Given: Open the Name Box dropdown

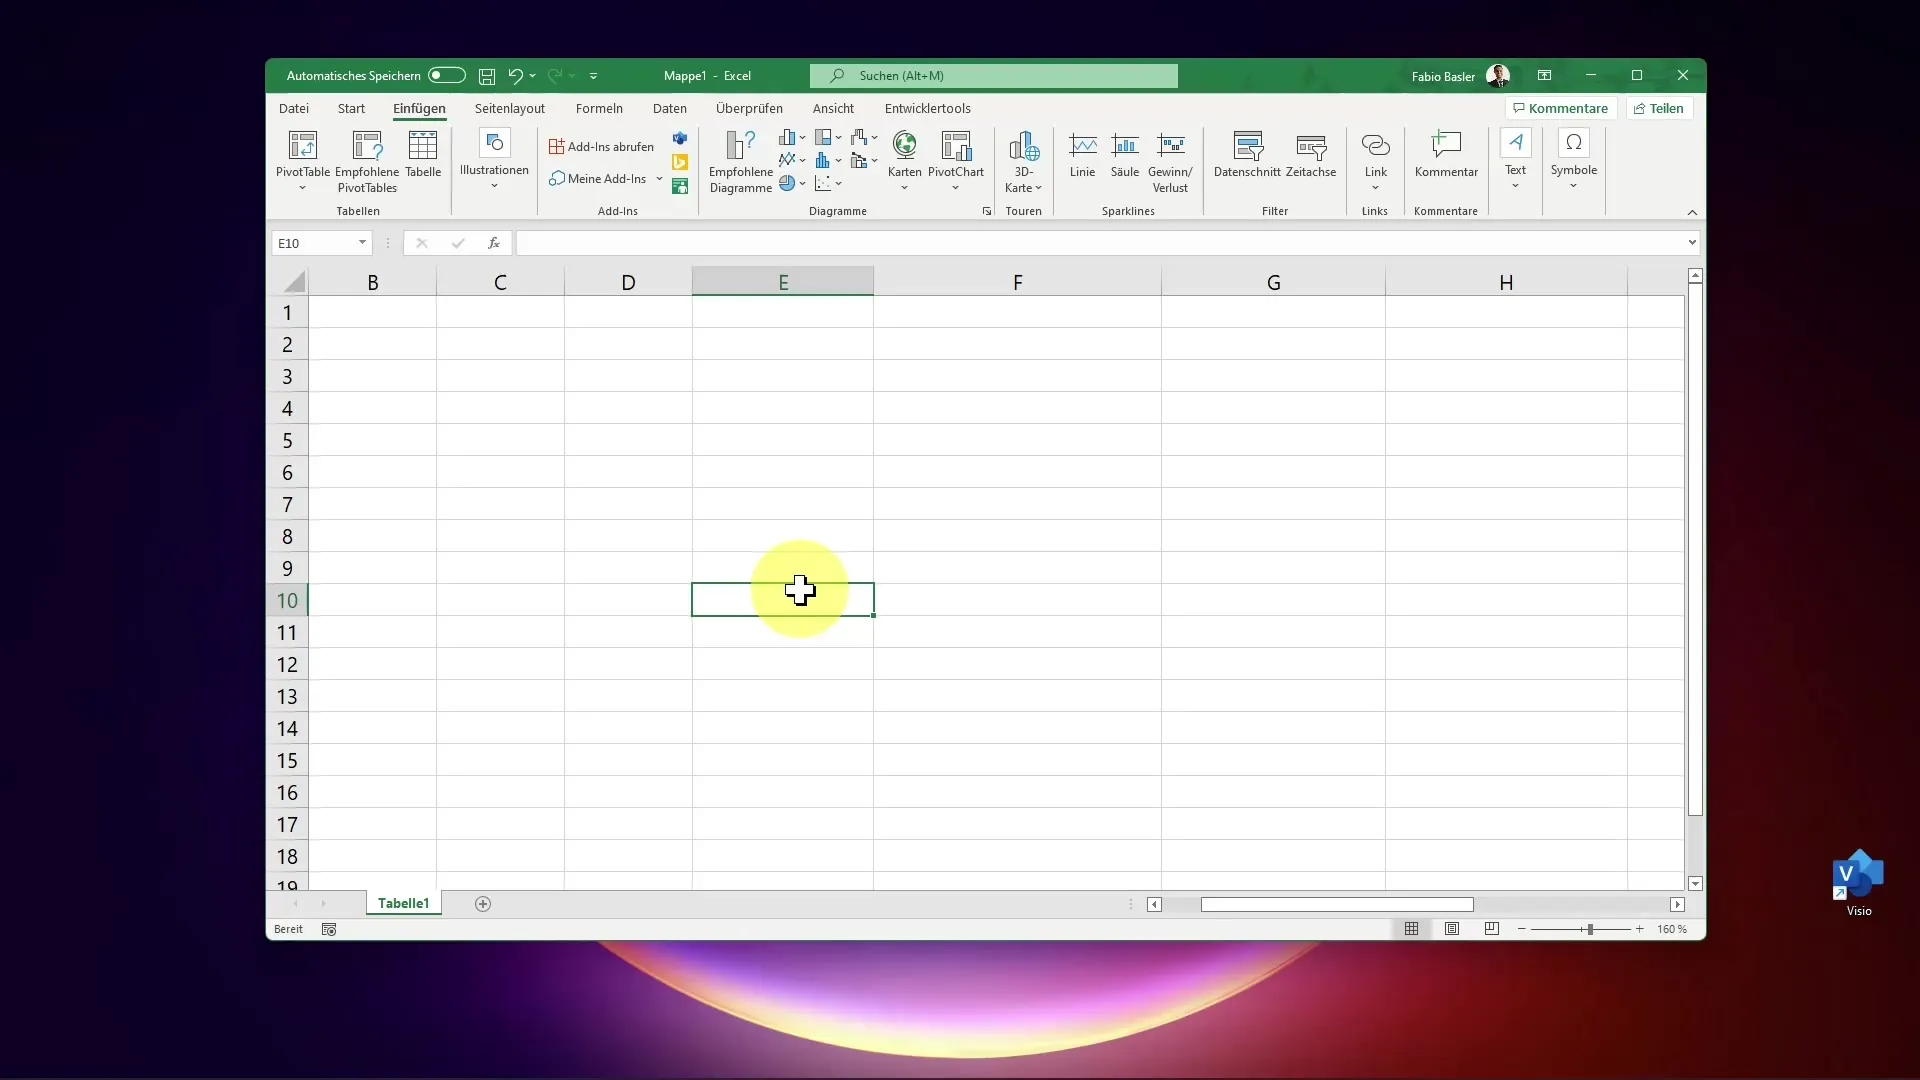Looking at the screenshot, I should [362, 243].
